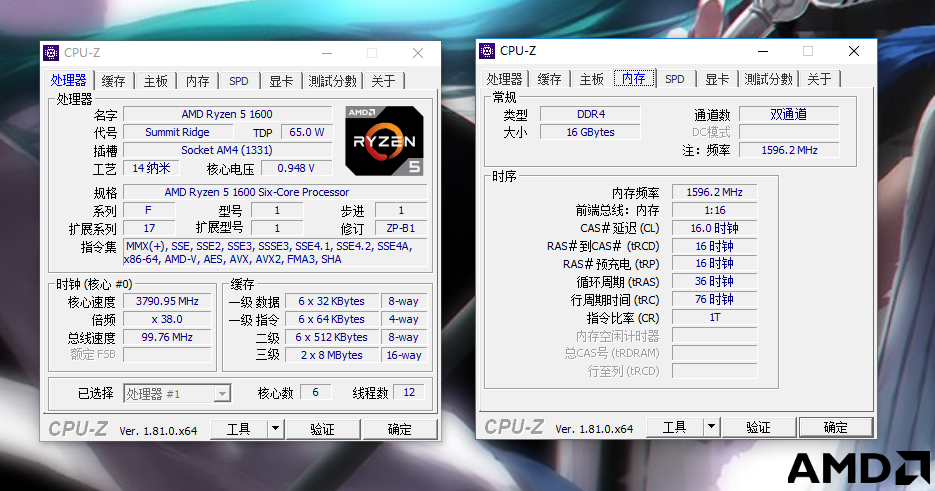Click the 1596.2 MHz value in 常规 section
This screenshot has width=935, height=491.
(x=789, y=150)
